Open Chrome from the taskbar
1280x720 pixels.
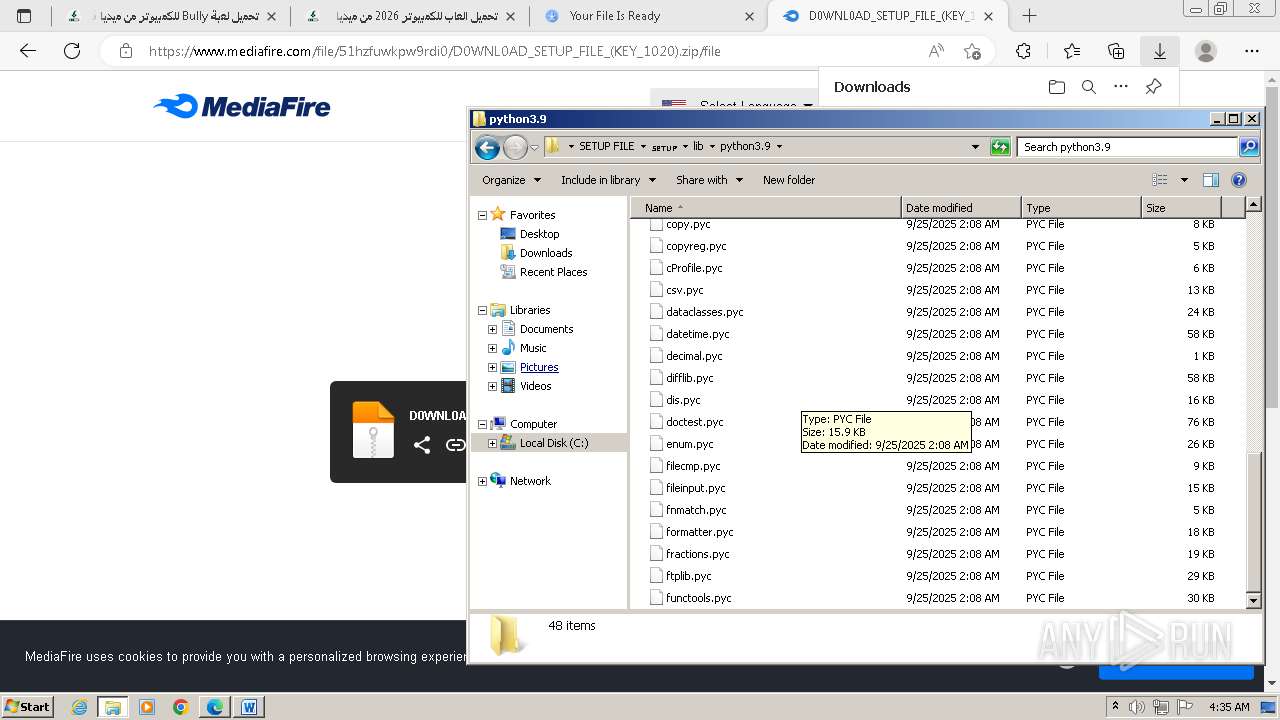coord(181,707)
